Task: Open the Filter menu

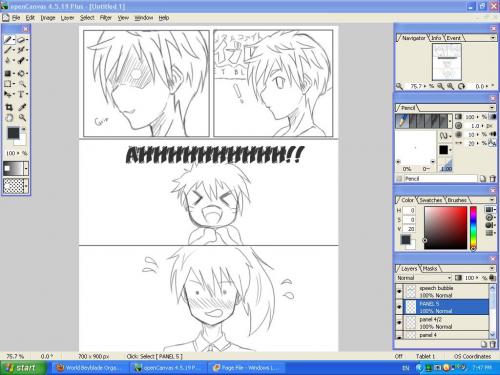Action: [x=106, y=18]
